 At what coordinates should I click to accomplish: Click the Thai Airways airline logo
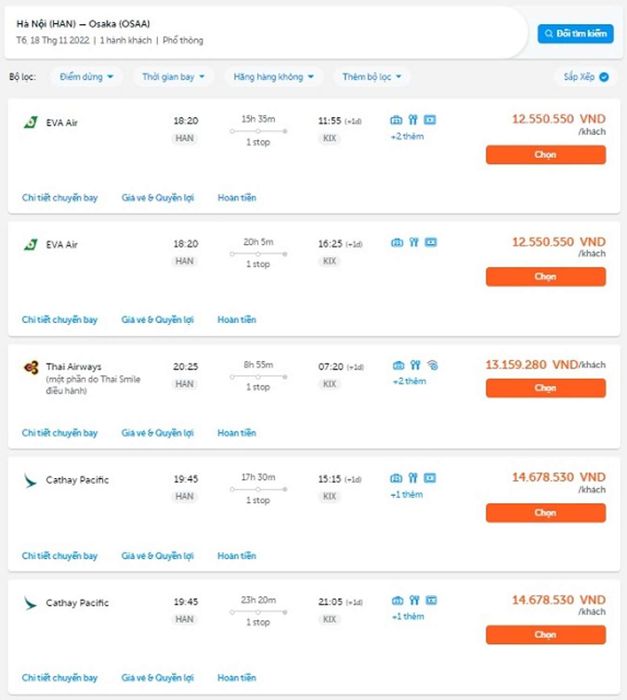click(30, 367)
